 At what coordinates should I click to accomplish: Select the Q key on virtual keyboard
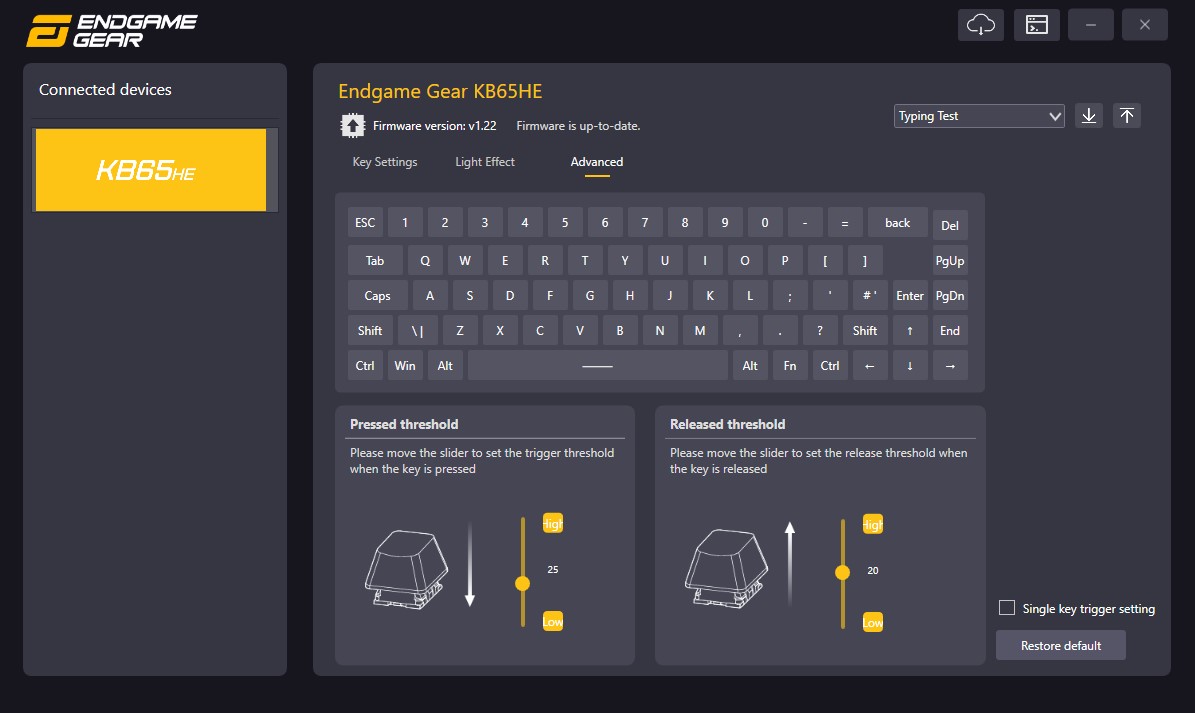pyautogui.click(x=425, y=261)
